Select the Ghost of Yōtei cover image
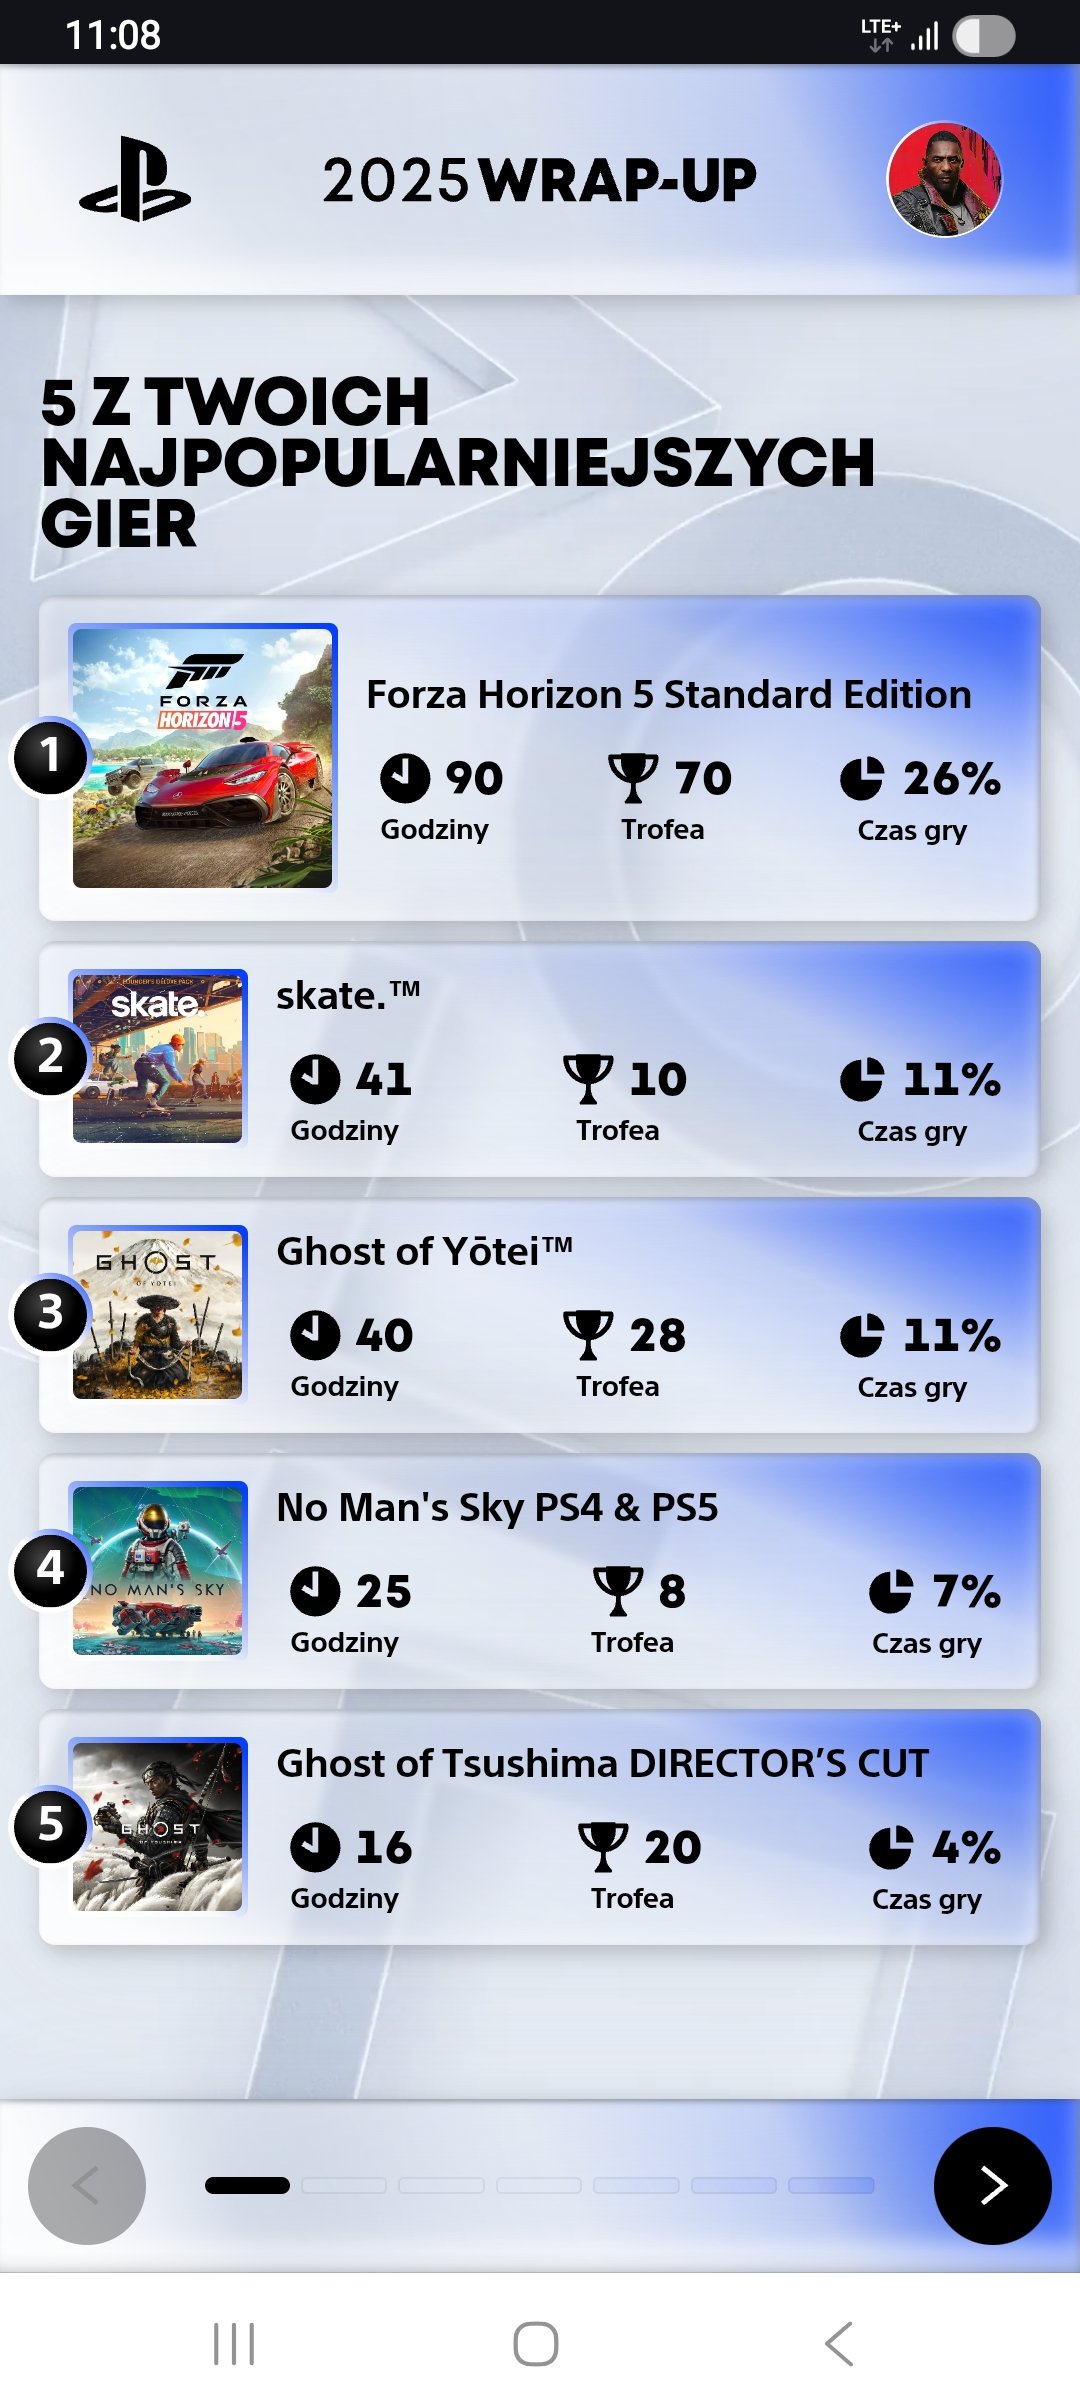 click(158, 1313)
